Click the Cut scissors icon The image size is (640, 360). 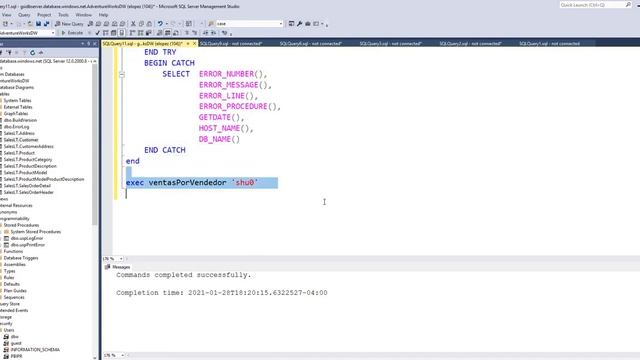tap(133, 24)
